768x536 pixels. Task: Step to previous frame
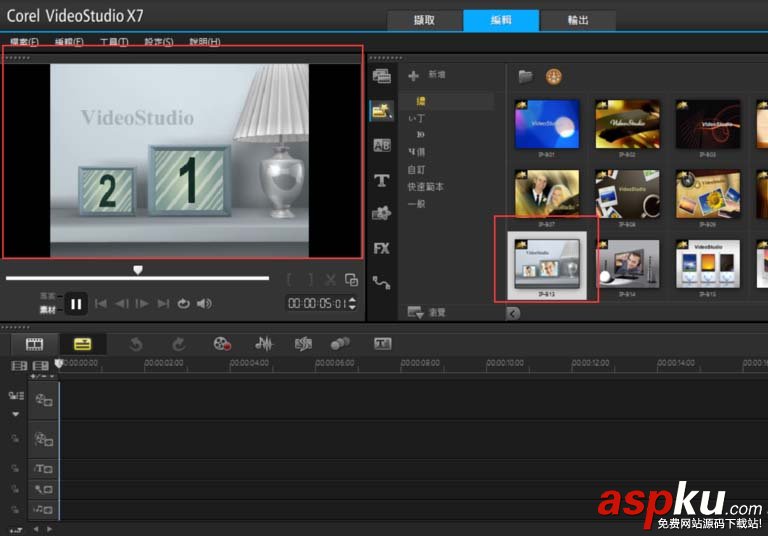click(121, 304)
